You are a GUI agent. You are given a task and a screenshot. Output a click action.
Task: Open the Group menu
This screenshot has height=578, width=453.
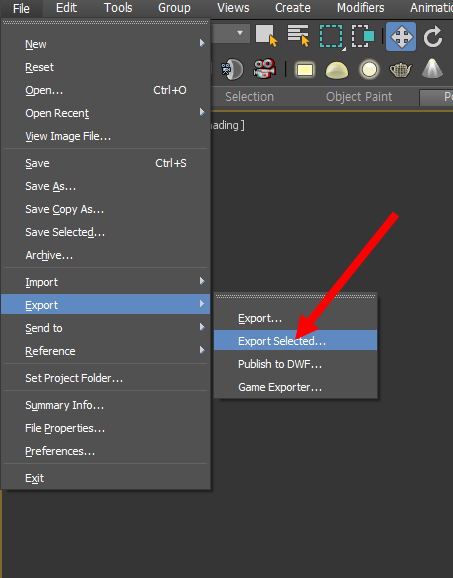174,8
